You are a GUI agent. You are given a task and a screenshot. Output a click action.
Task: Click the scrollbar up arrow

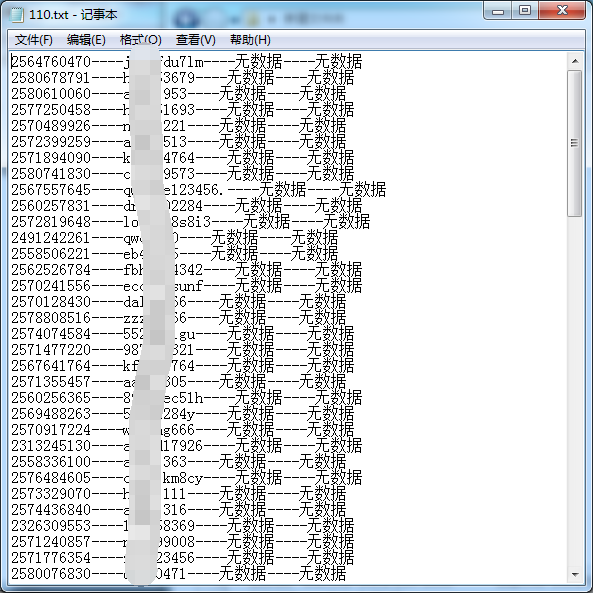[x=575, y=61]
